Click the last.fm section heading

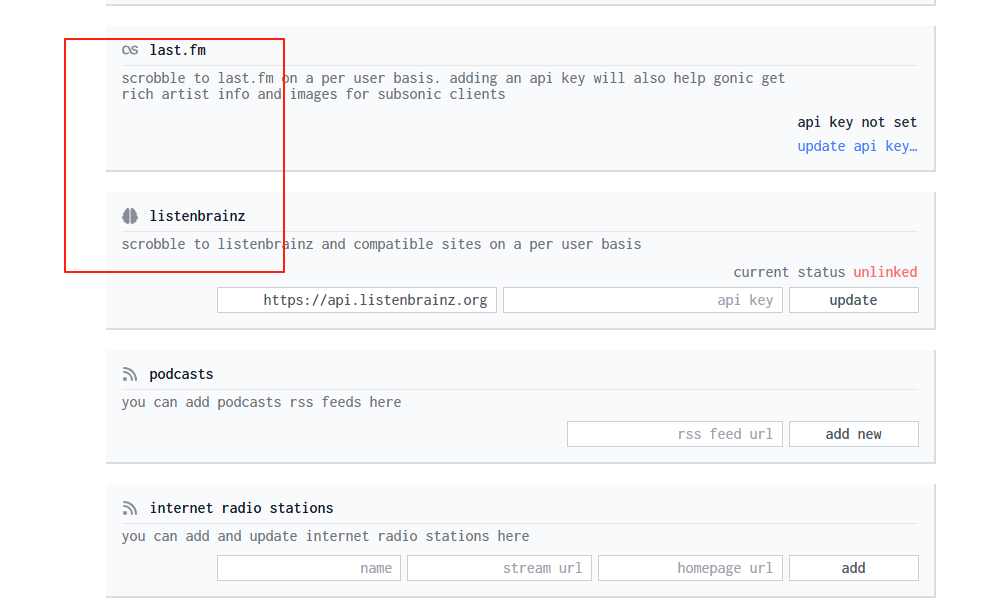pos(178,50)
